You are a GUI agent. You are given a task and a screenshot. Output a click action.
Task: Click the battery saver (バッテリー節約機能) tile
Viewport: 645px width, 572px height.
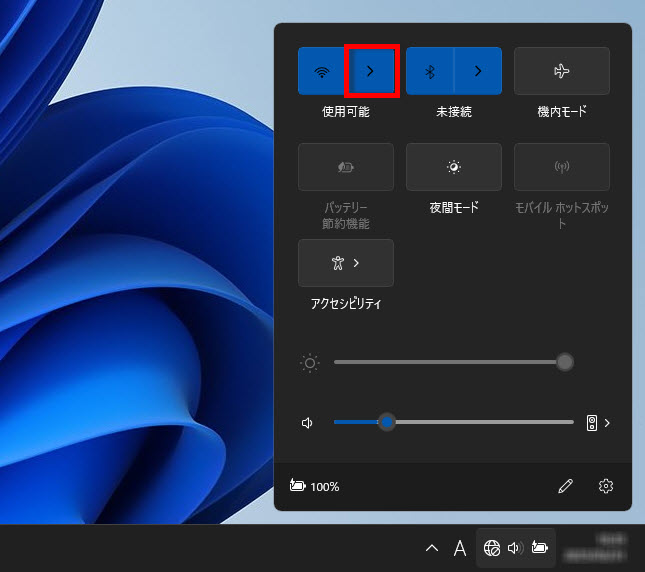point(346,167)
